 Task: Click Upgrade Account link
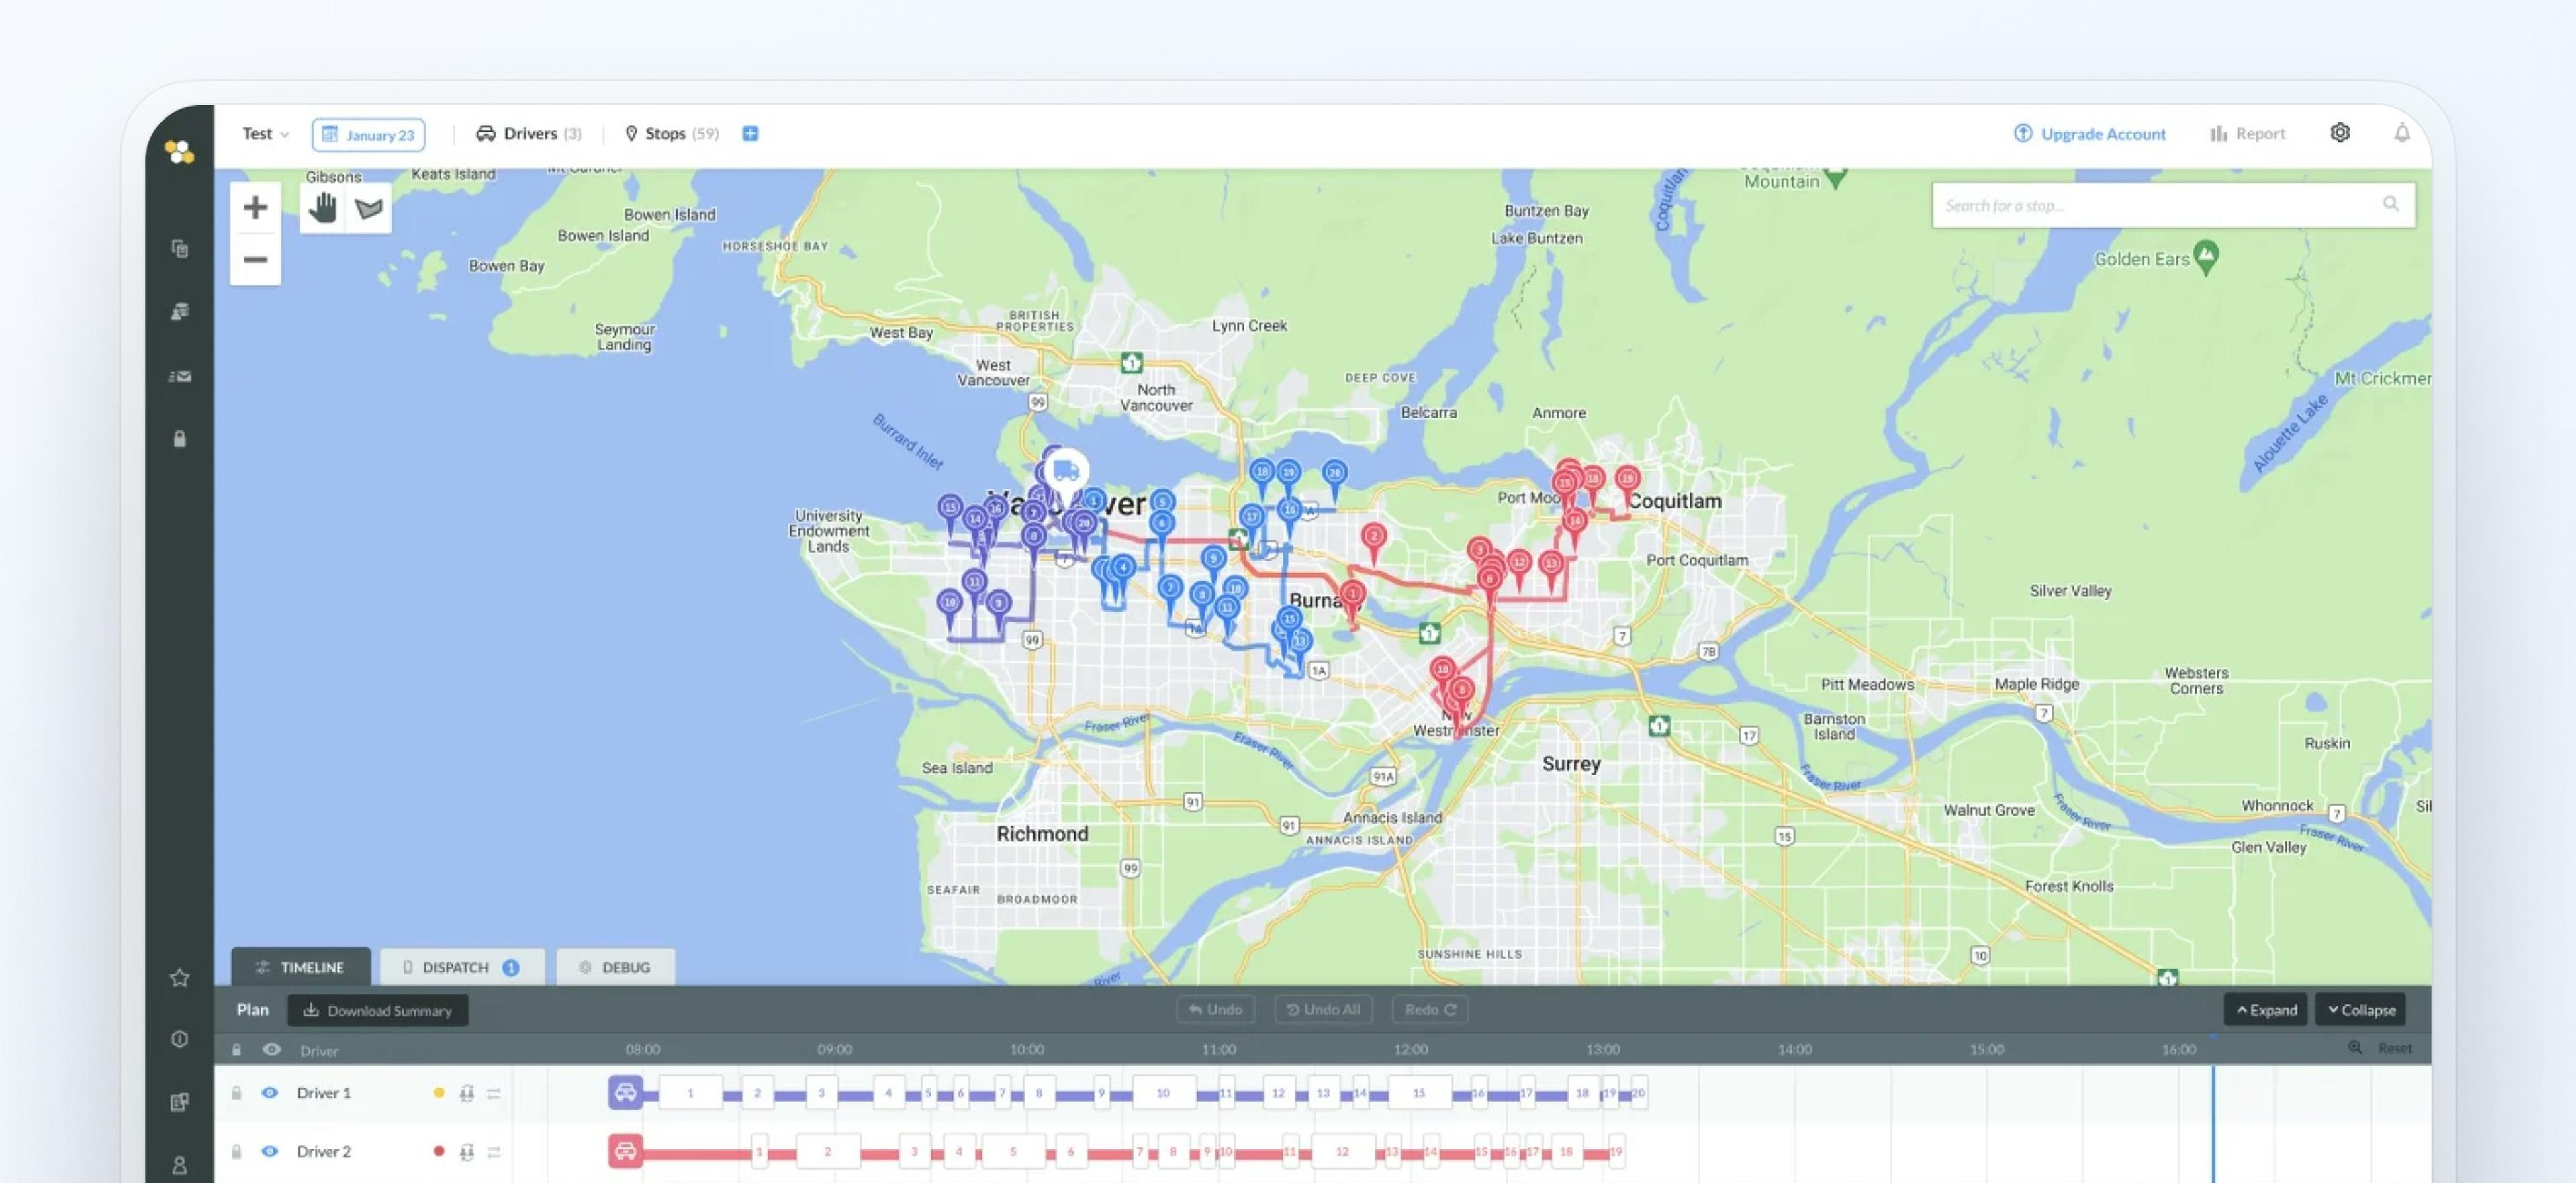tap(2090, 134)
